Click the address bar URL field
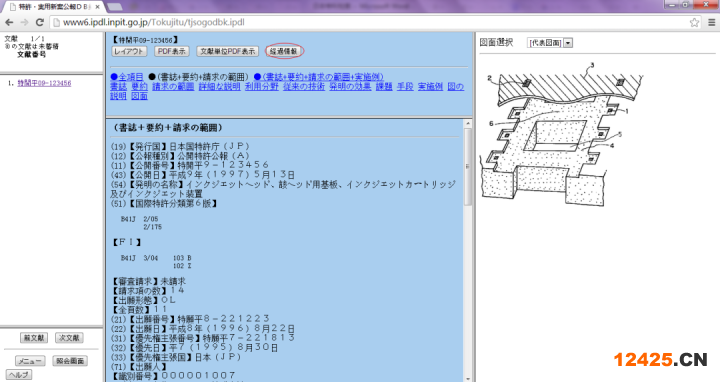Screen dimensions: 720x382 pyautogui.click(x=367, y=22)
